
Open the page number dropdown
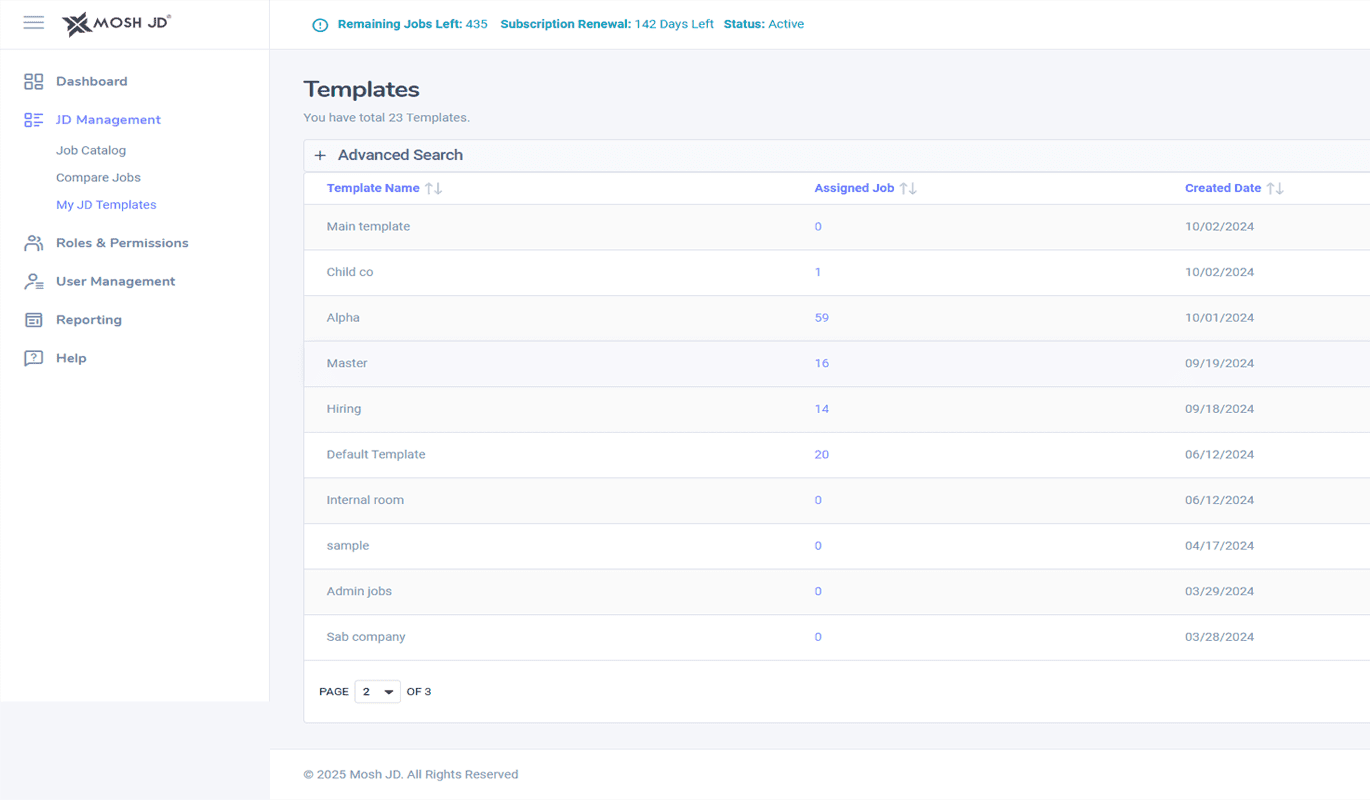click(x=377, y=691)
